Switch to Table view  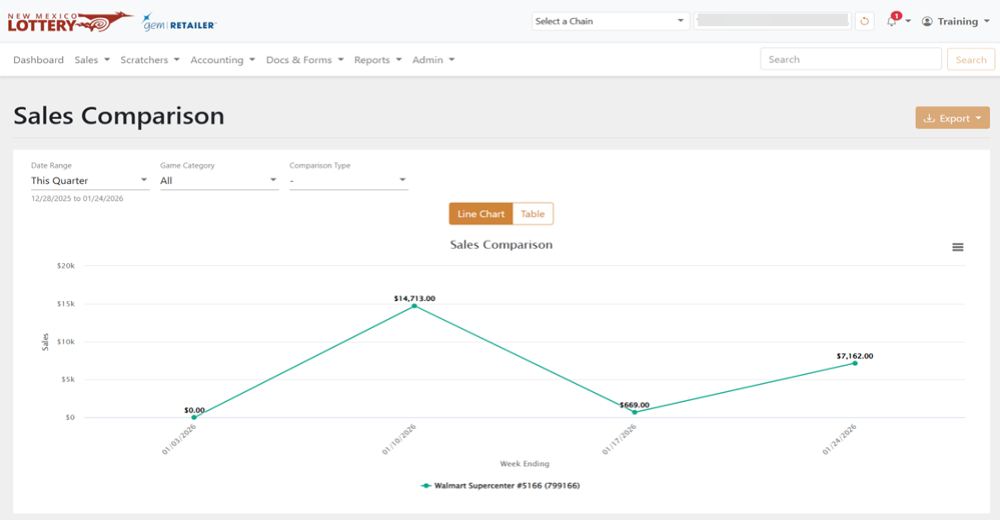[x=533, y=214]
